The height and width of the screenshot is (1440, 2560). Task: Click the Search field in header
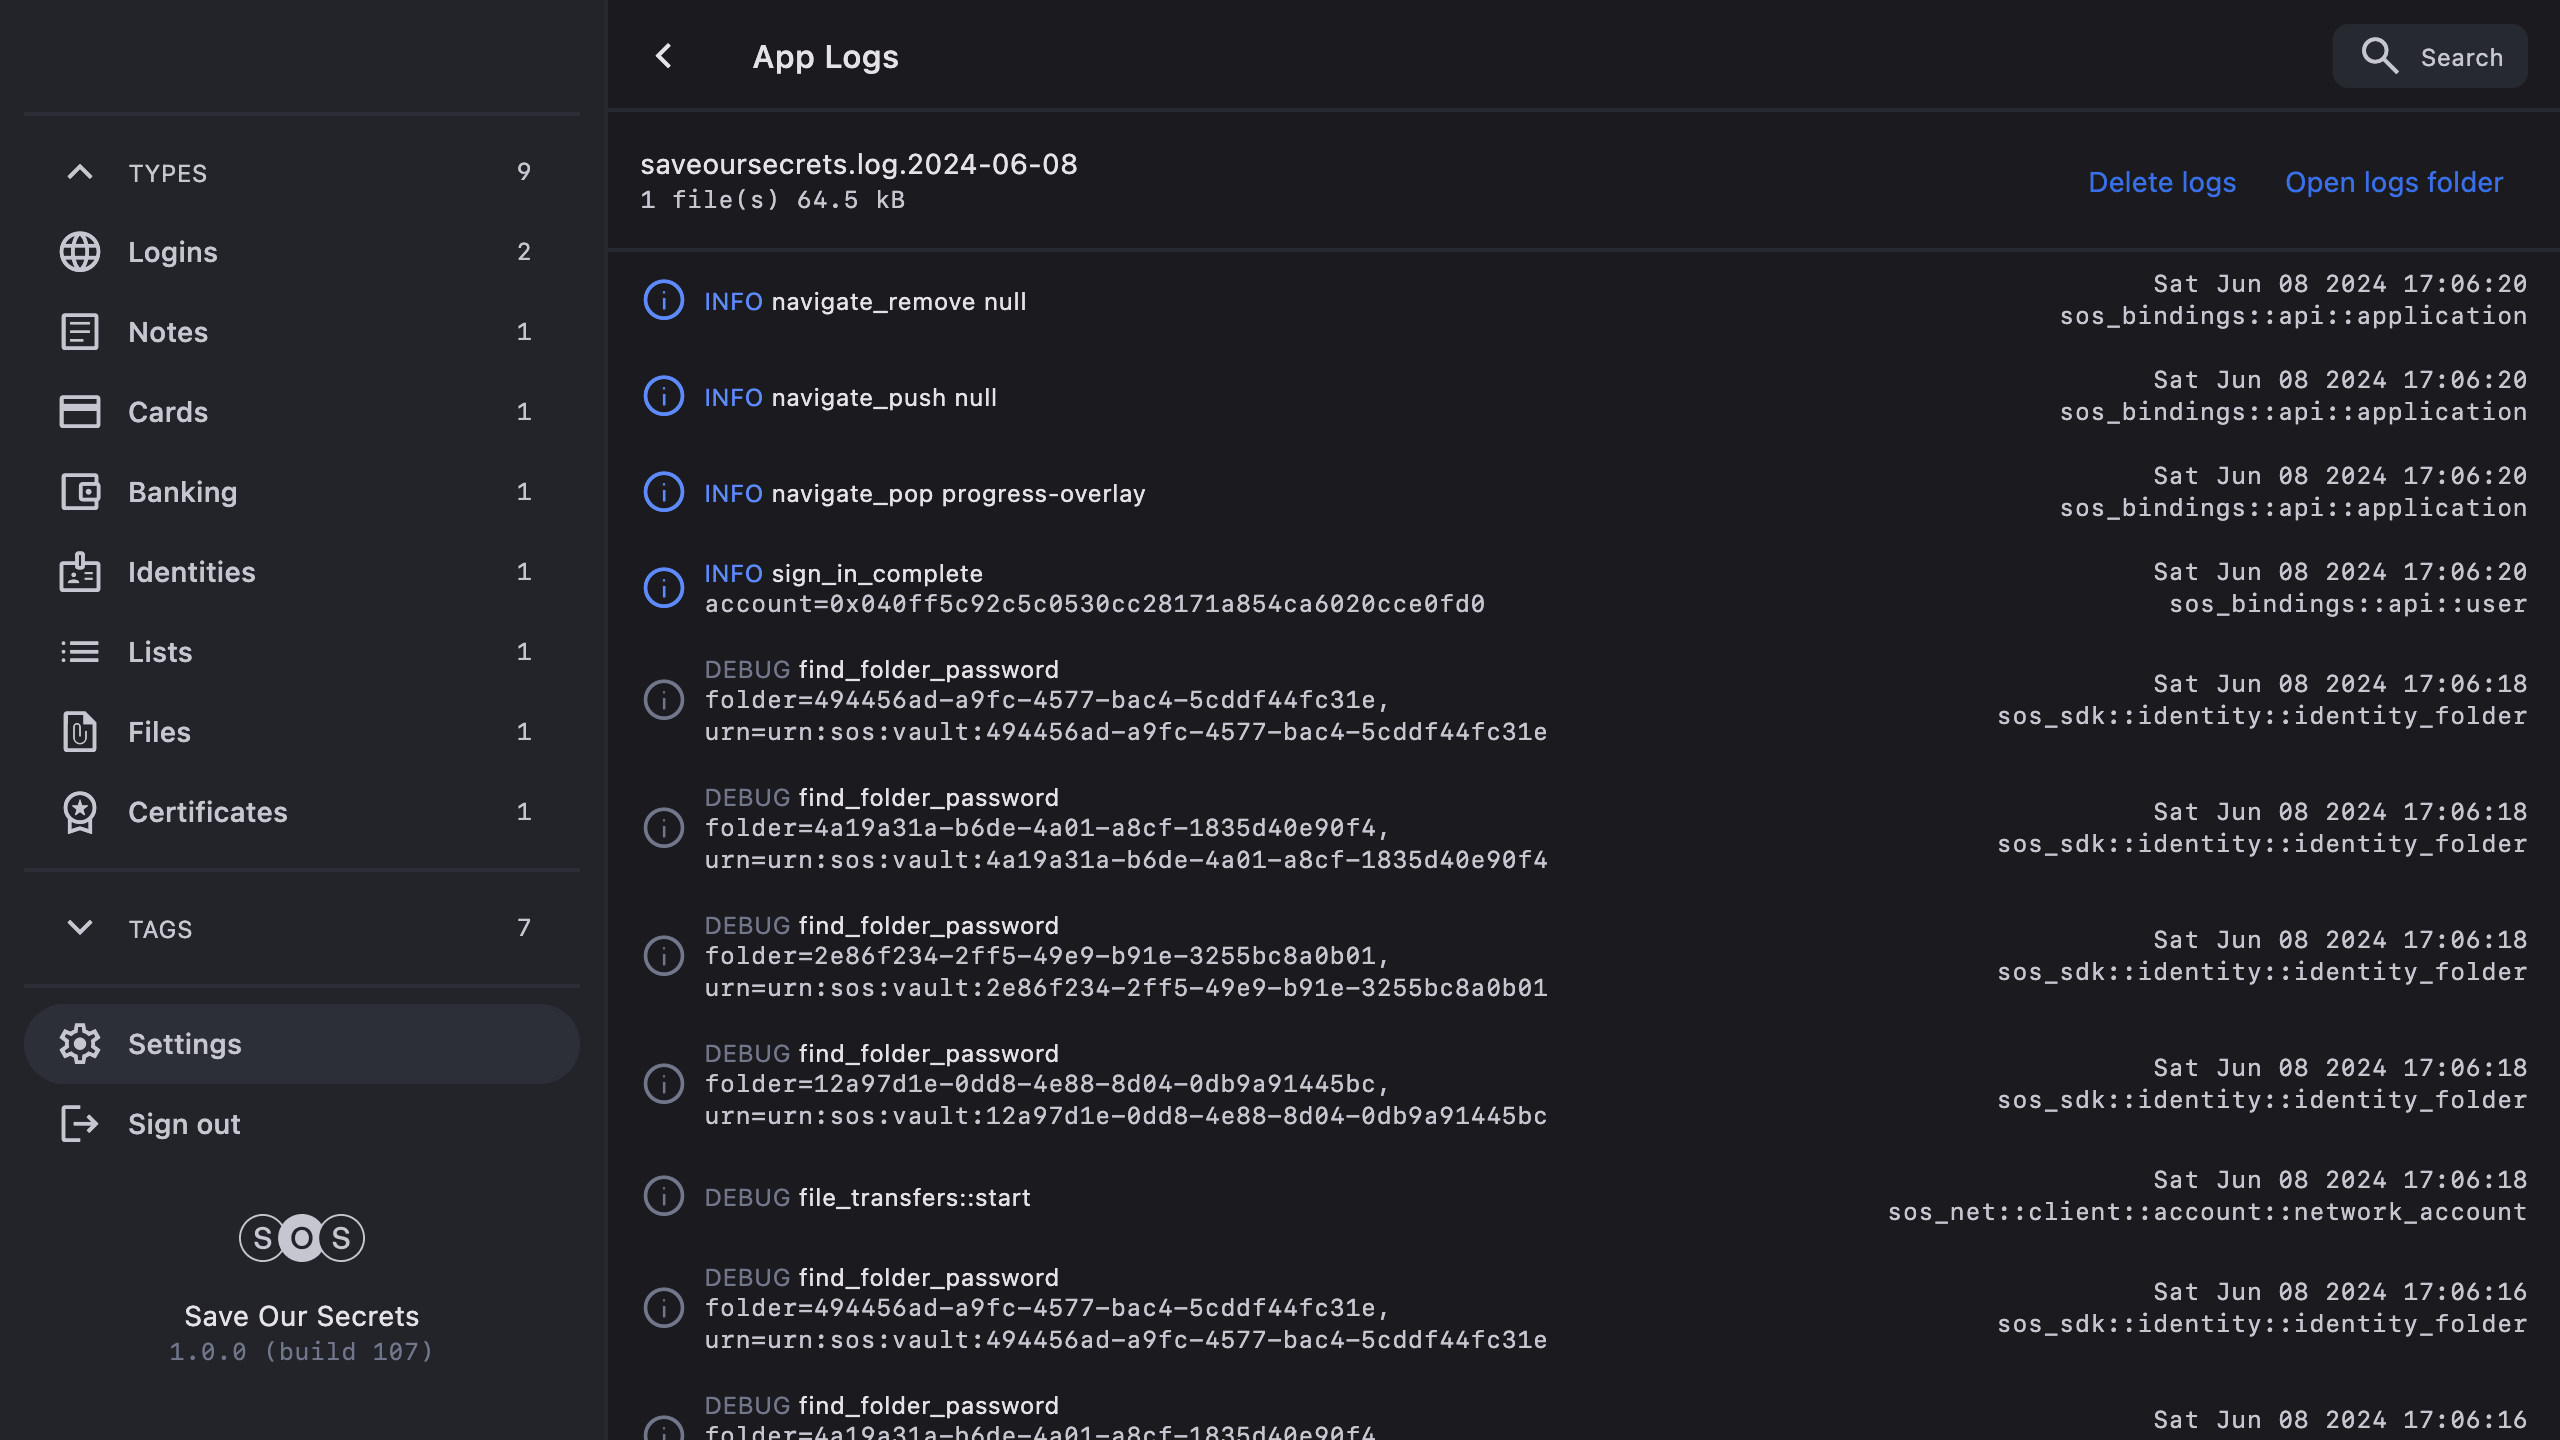click(2430, 57)
